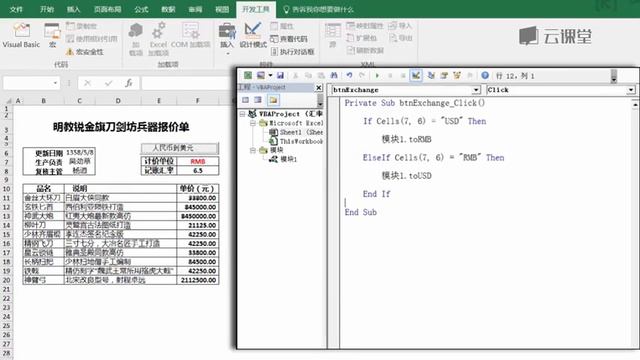Open the 宏 (Macros) button

click(52, 36)
